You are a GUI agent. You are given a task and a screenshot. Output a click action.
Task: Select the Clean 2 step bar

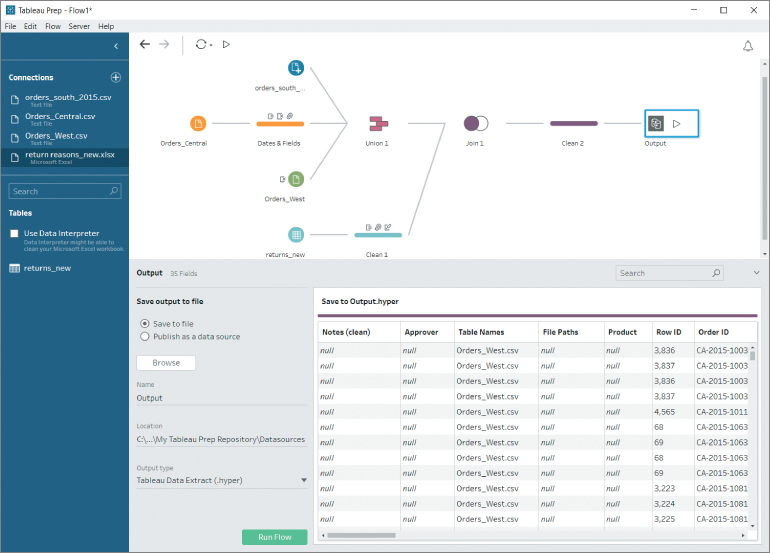point(574,124)
